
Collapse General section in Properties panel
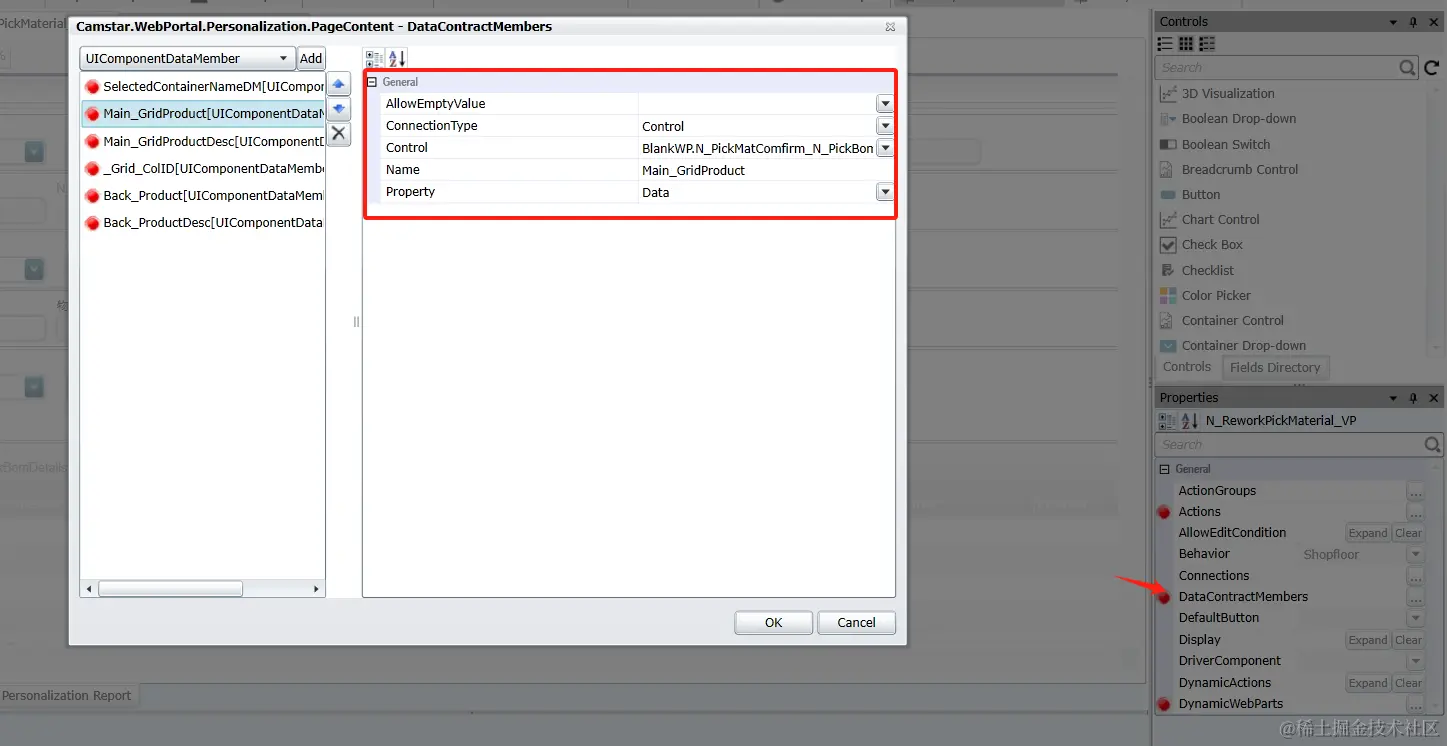(x=1164, y=469)
